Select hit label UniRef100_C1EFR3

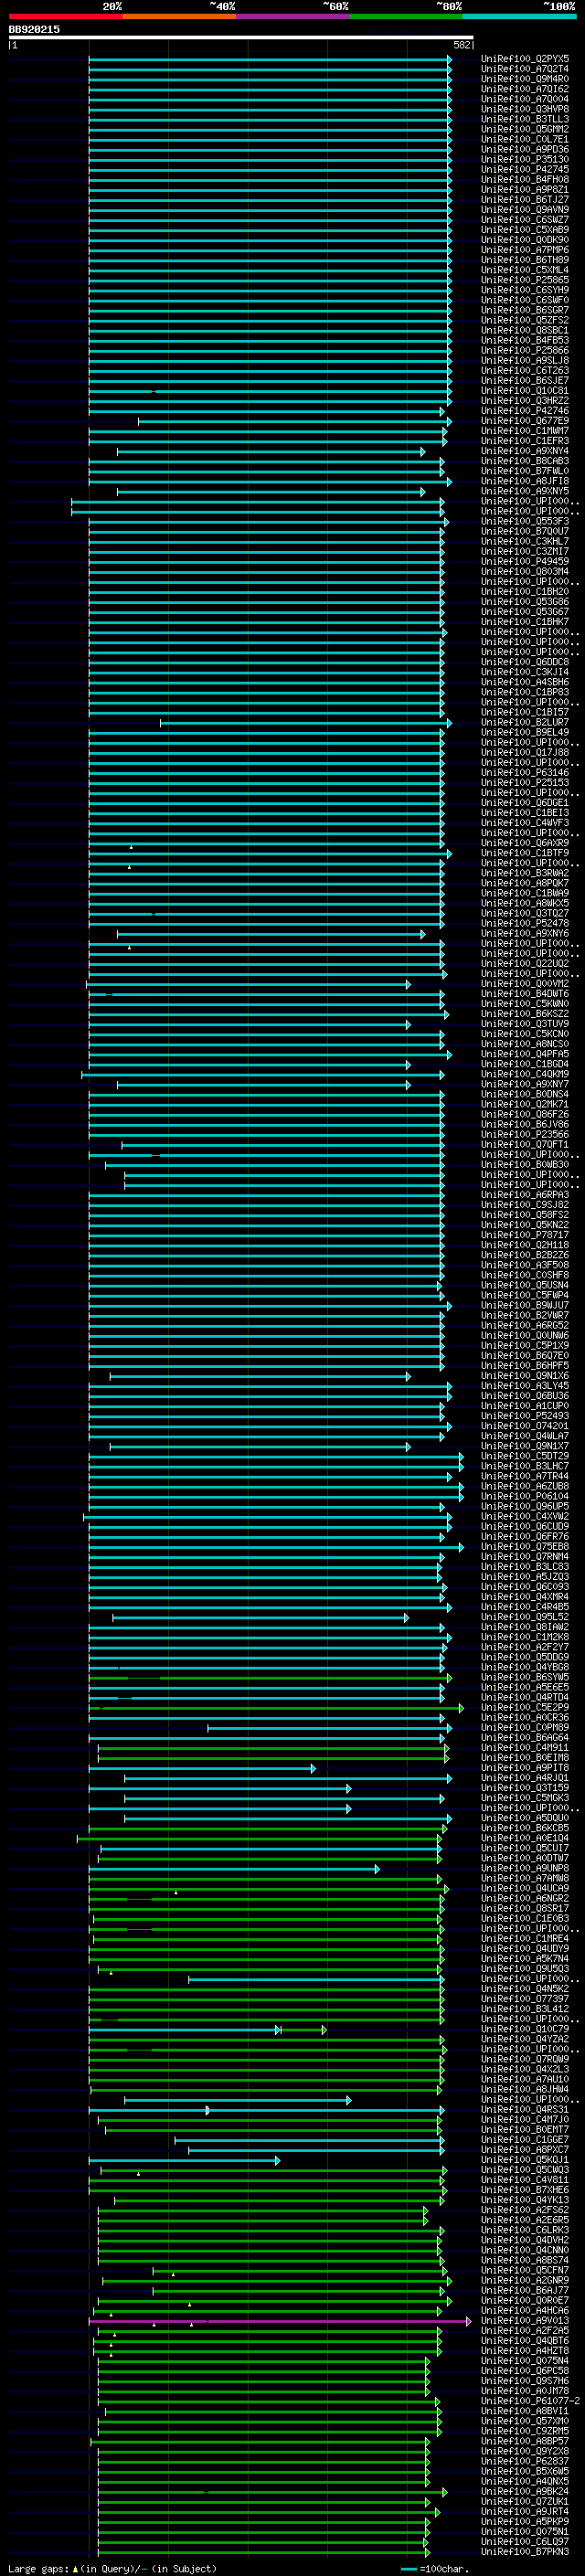point(525,441)
